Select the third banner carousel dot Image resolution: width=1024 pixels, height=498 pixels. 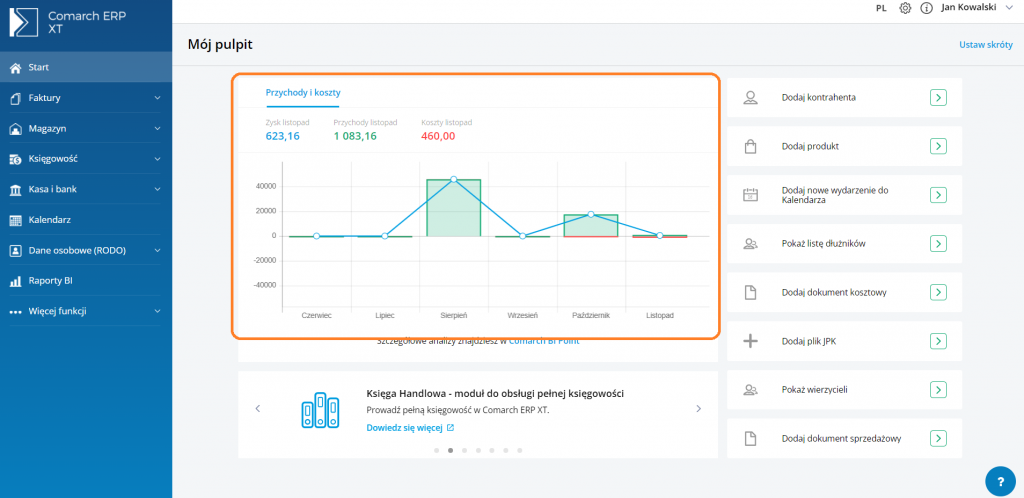pyautogui.click(x=464, y=450)
